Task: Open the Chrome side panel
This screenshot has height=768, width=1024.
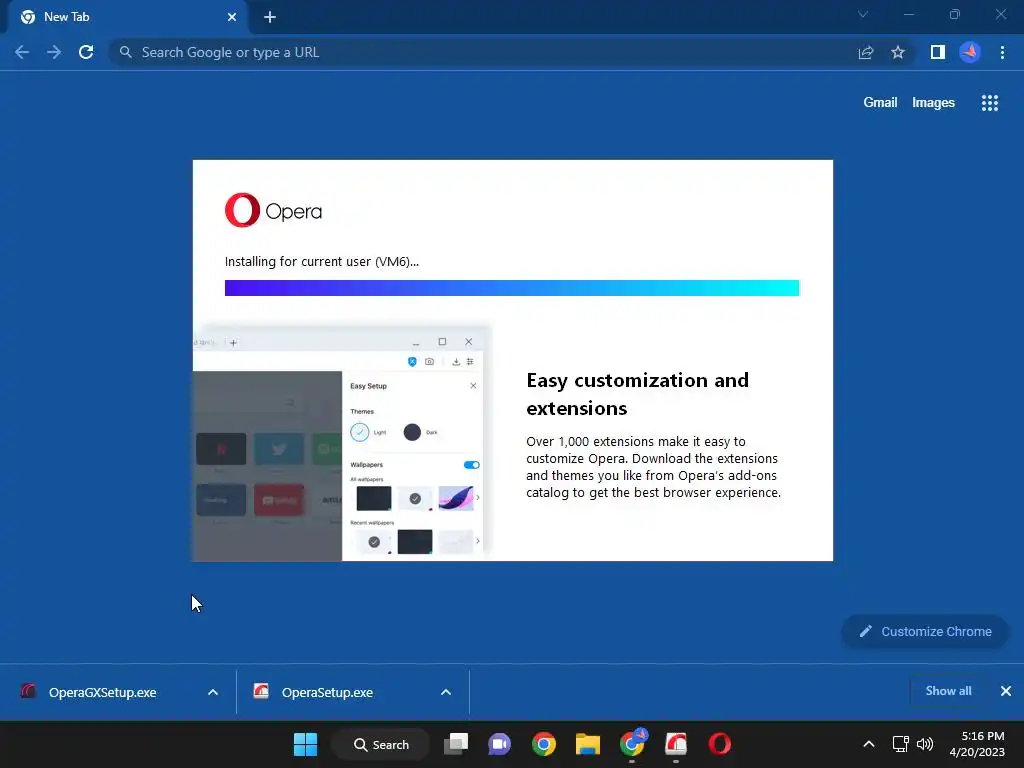Action: (938, 52)
